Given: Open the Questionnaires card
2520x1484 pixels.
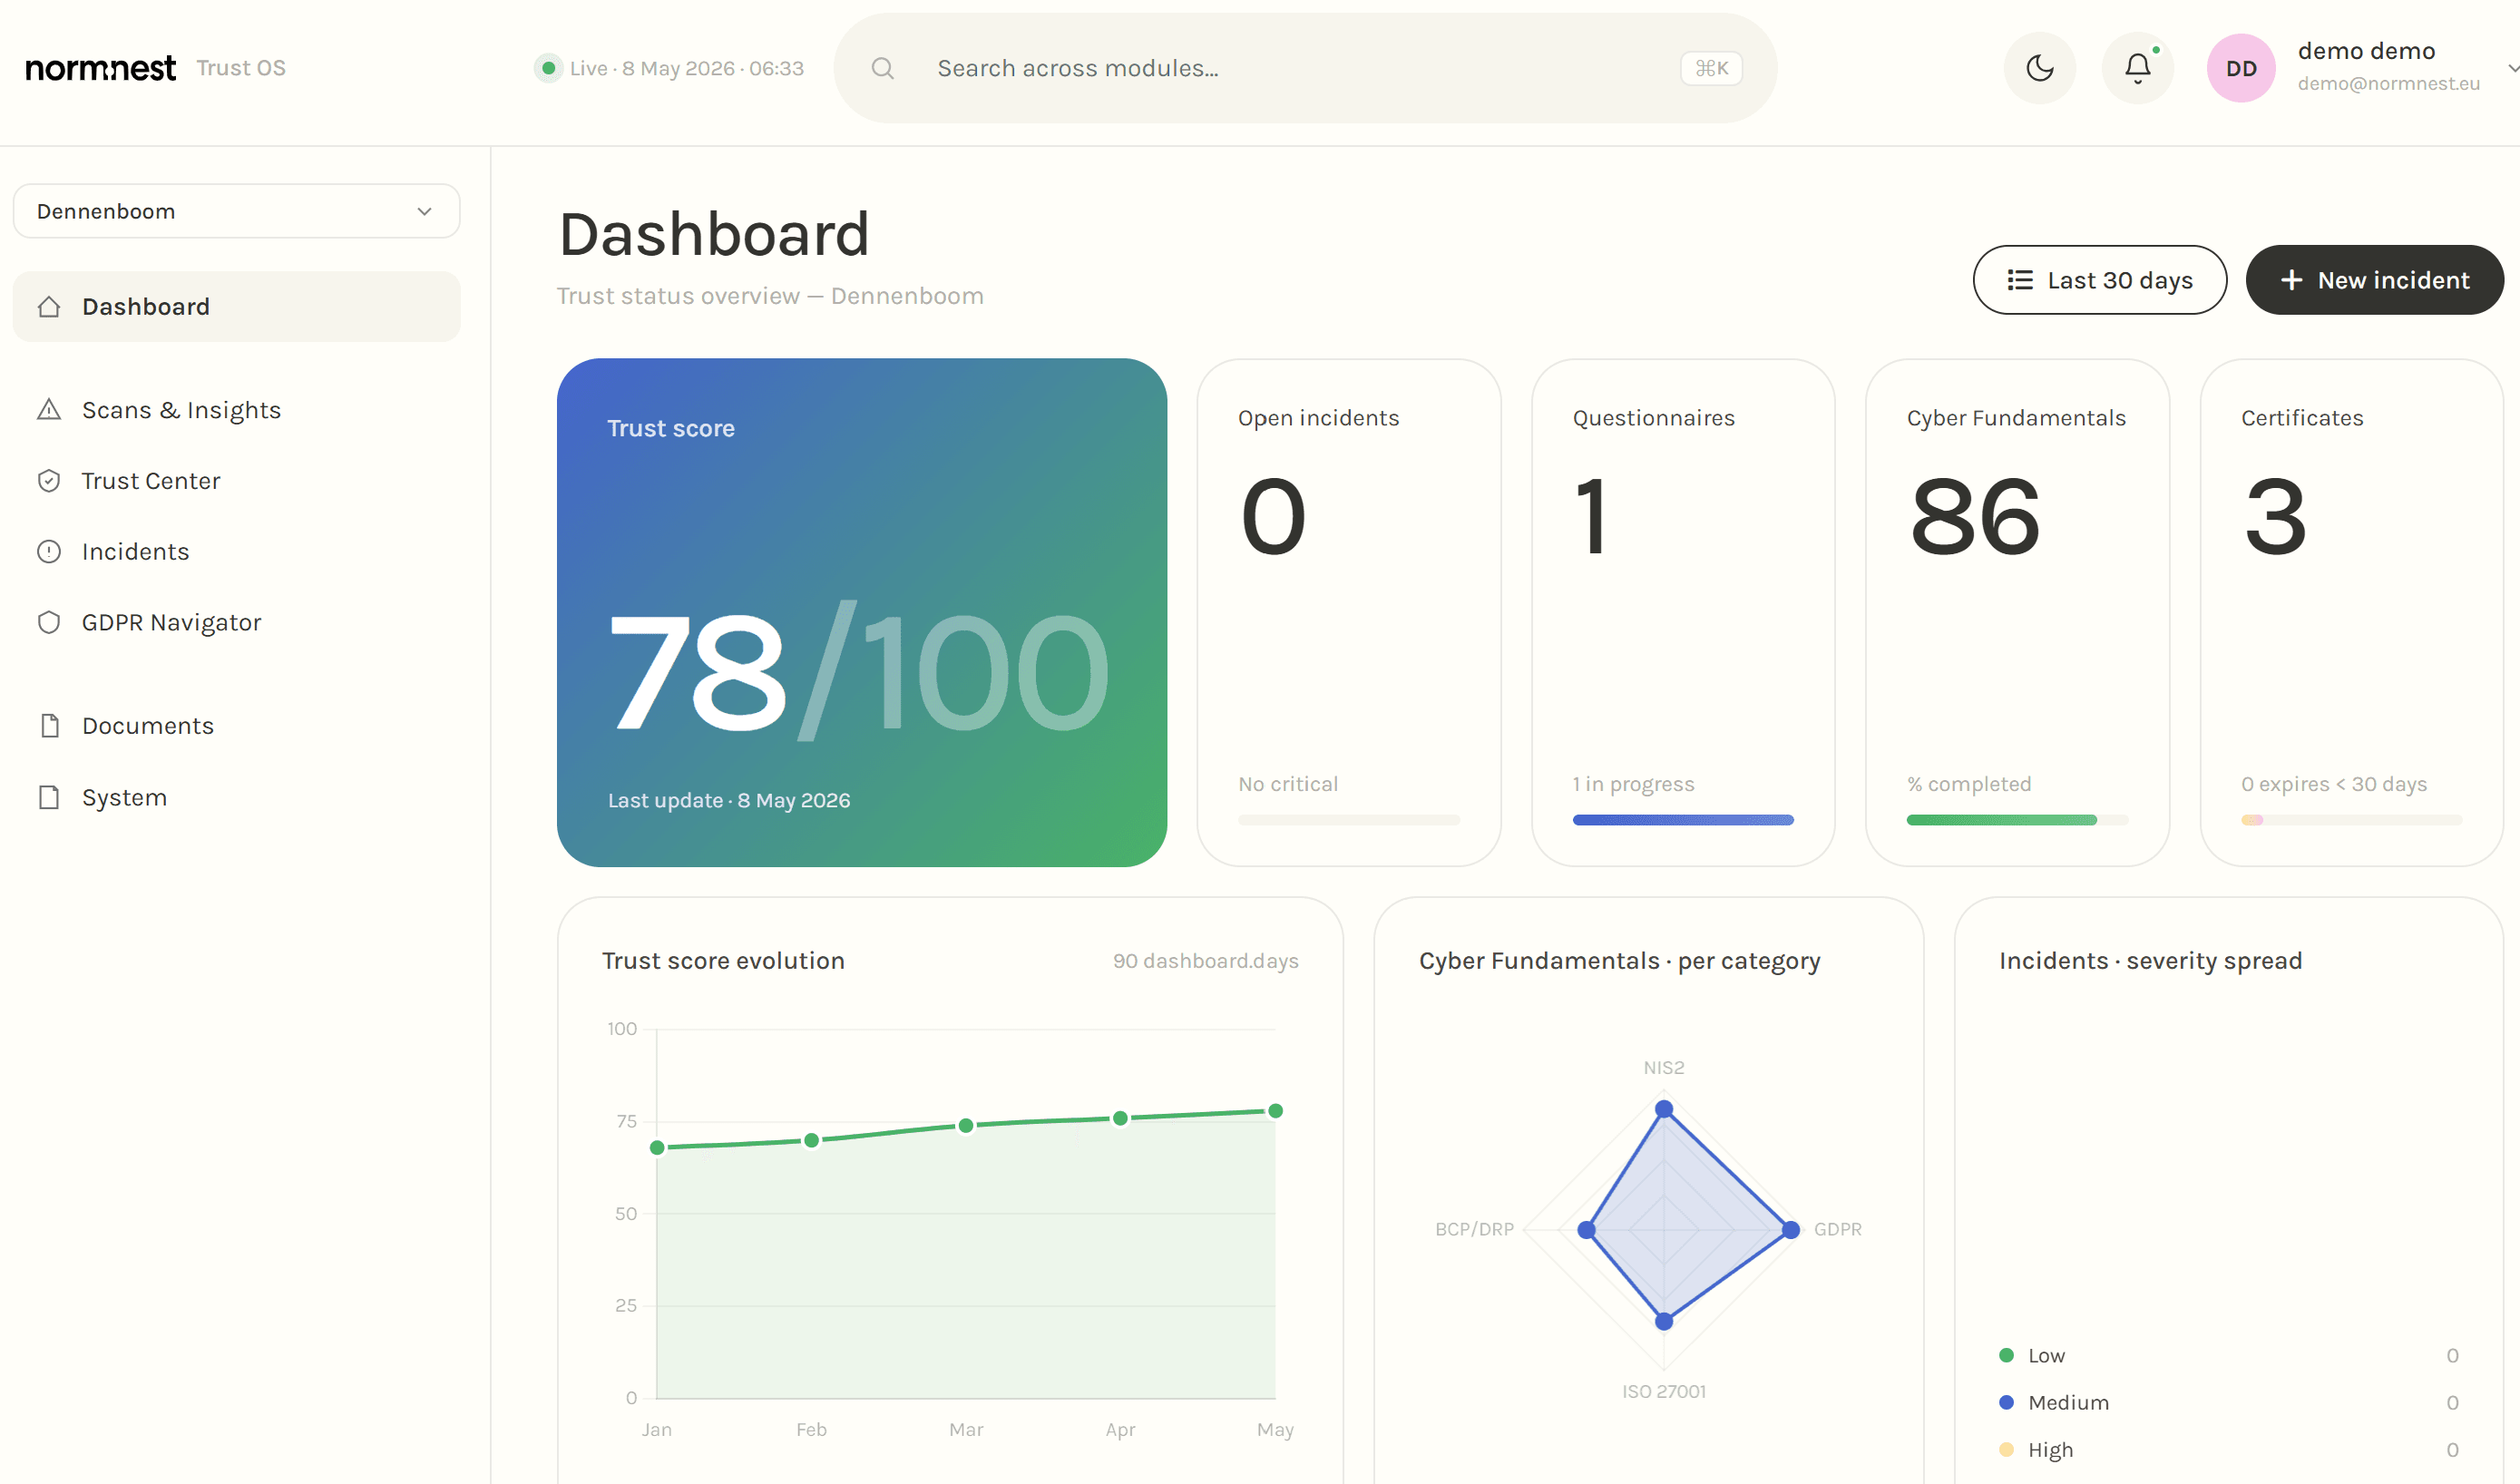Looking at the screenshot, I should (1683, 612).
